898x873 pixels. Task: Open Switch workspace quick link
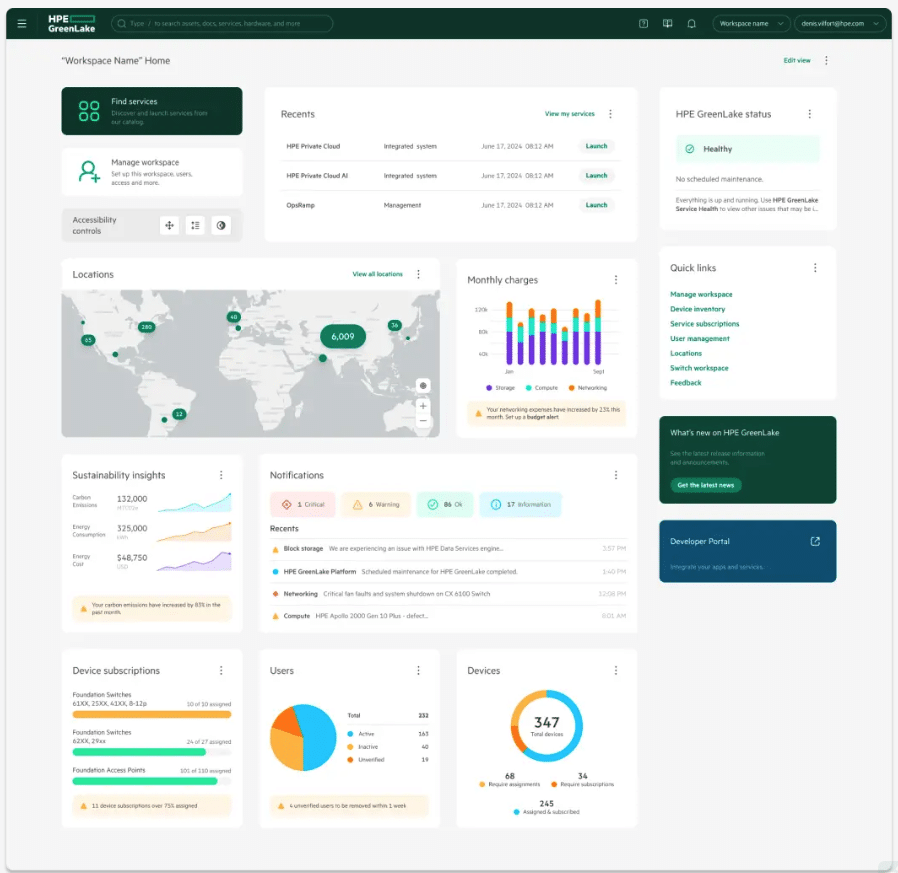tap(699, 368)
